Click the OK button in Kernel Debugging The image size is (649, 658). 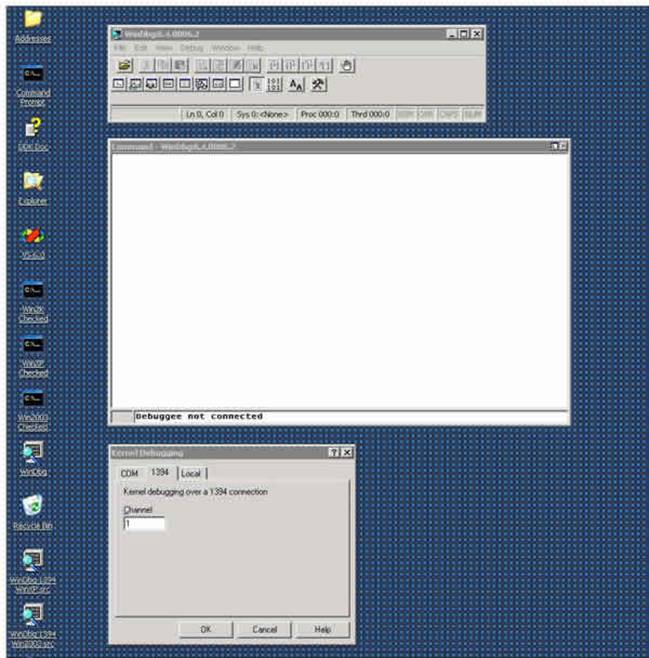[x=205, y=630]
